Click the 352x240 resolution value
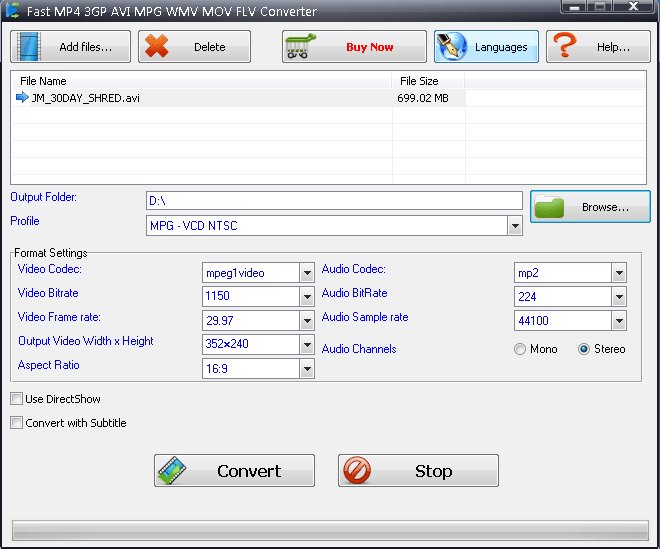Image resolution: width=660 pixels, height=549 pixels. click(227, 344)
